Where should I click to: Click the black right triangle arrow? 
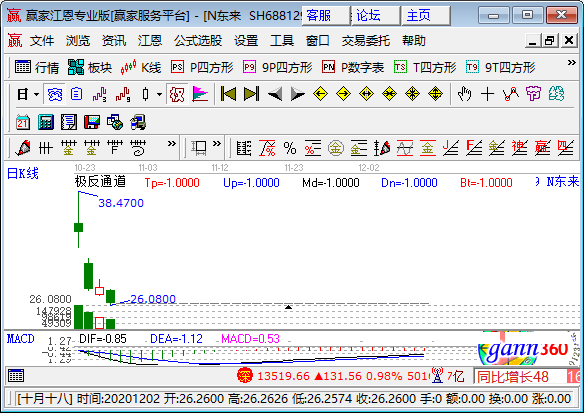point(298,94)
